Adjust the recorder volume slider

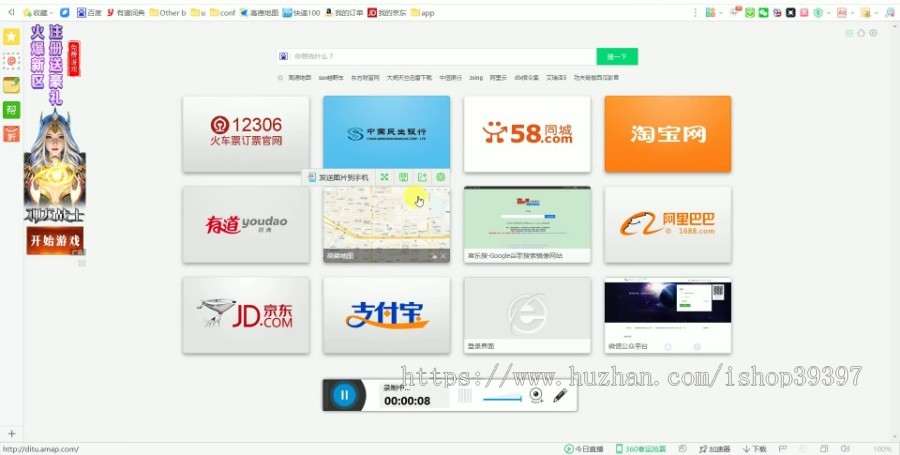pyautogui.click(x=502, y=398)
